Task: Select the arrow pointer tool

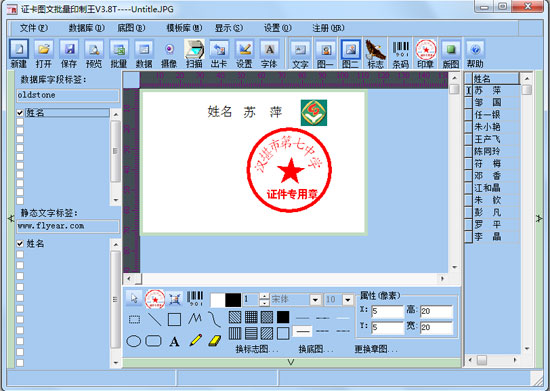Action: point(134,299)
